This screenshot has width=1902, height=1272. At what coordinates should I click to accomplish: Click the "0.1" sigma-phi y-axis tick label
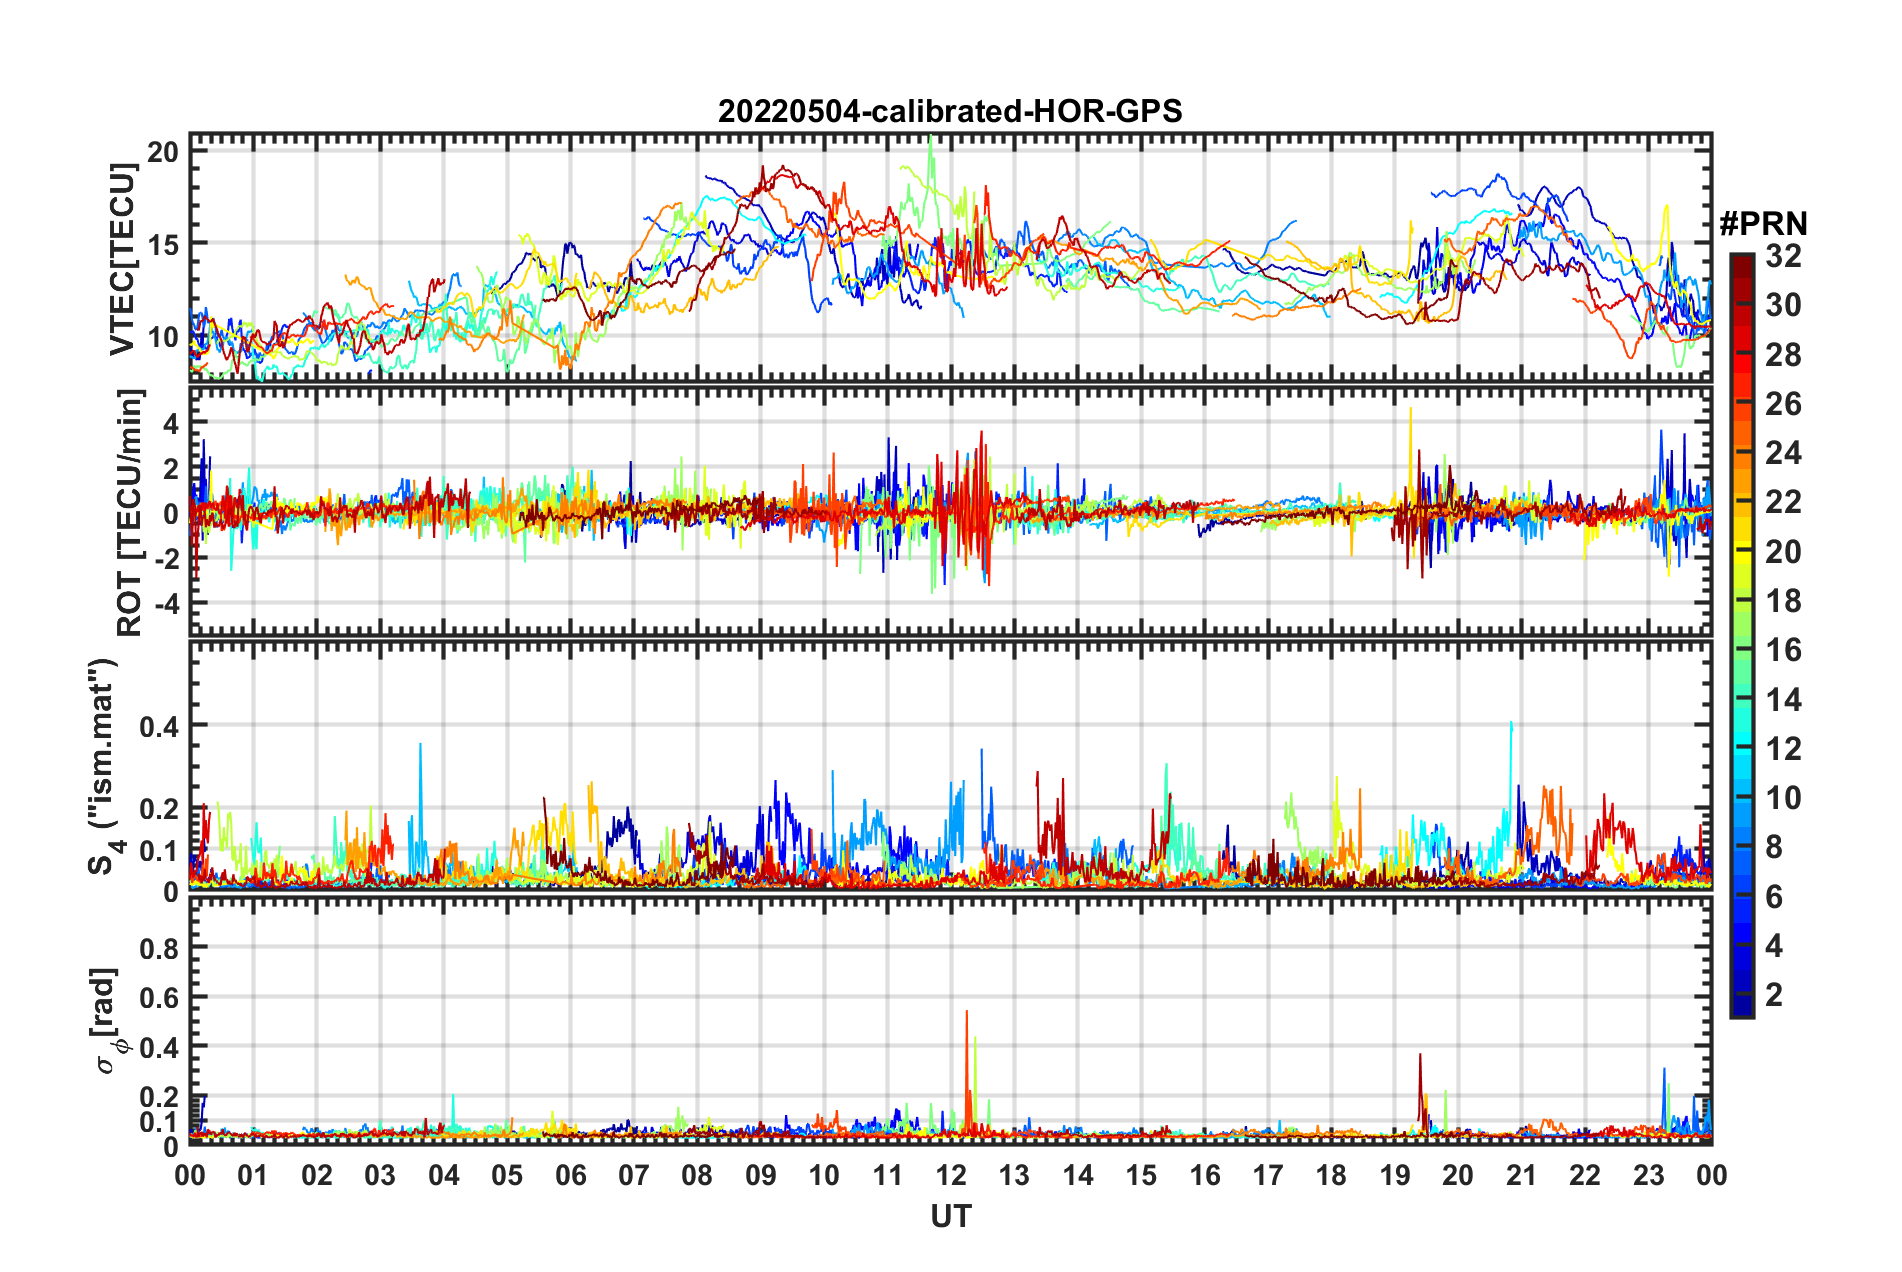click(159, 1122)
